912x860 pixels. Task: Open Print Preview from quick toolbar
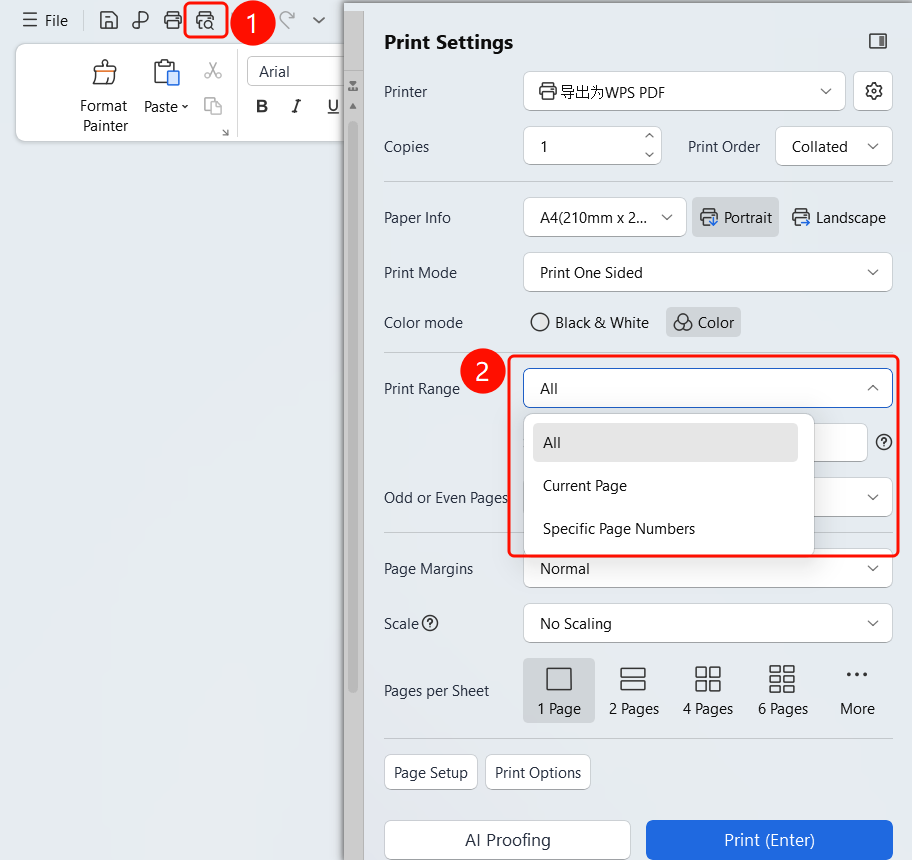tap(205, 20)
